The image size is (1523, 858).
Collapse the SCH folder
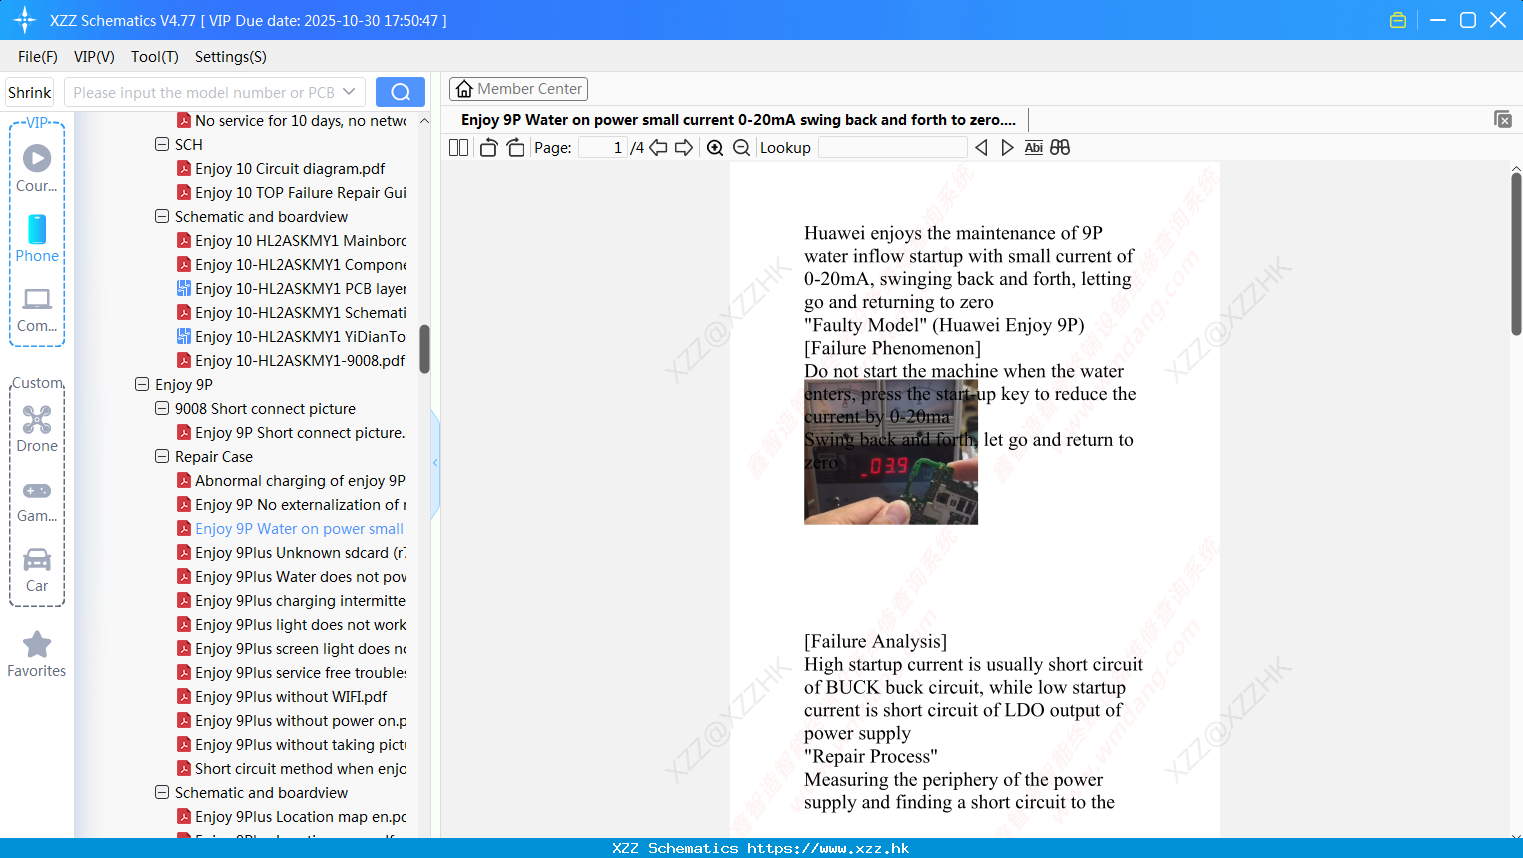(x=162, y=144)
